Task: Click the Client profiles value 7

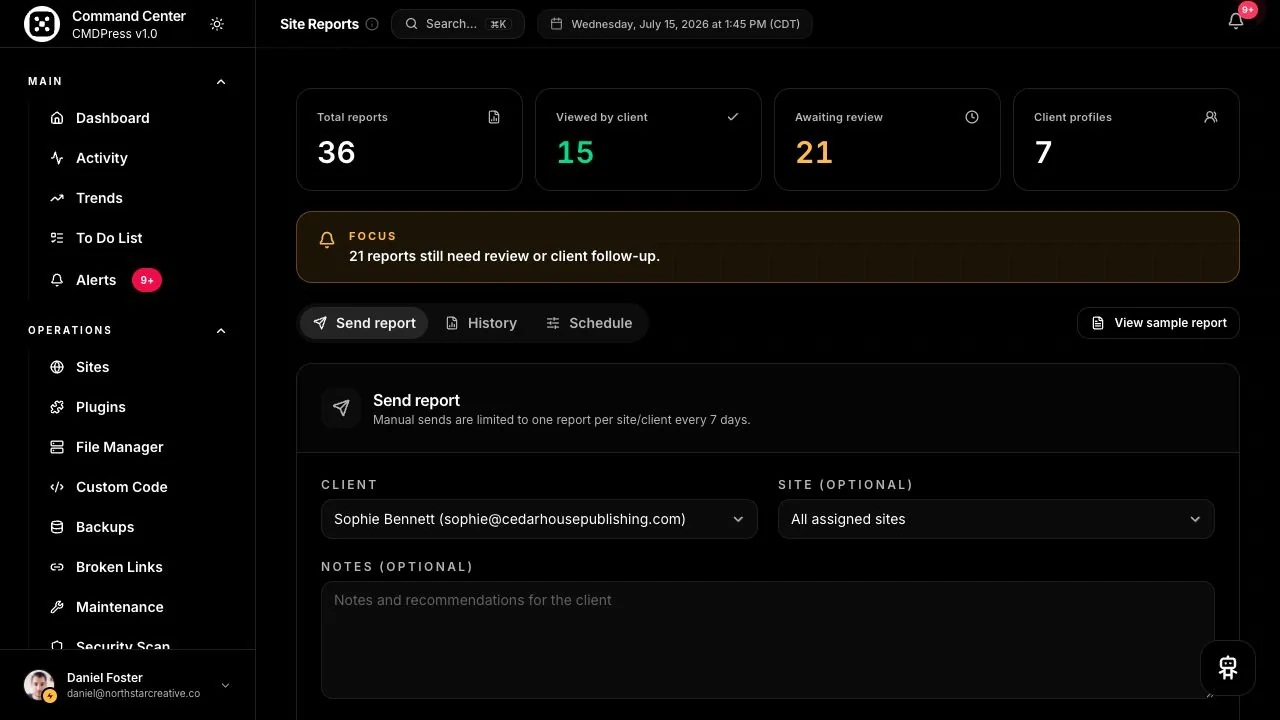Action: (1043, 152)
